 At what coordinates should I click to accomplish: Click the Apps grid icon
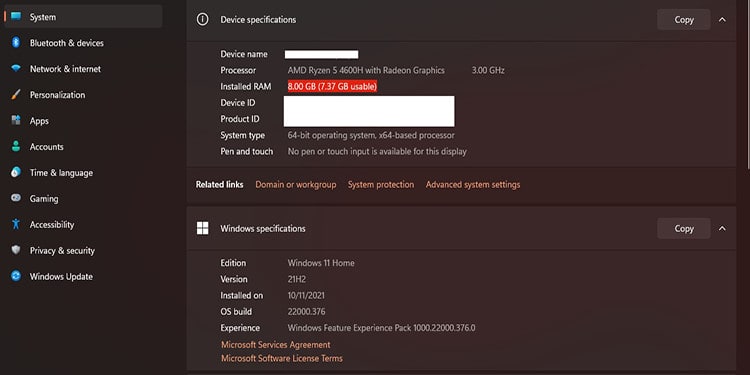pyautogui.click(x=16, y=121)
